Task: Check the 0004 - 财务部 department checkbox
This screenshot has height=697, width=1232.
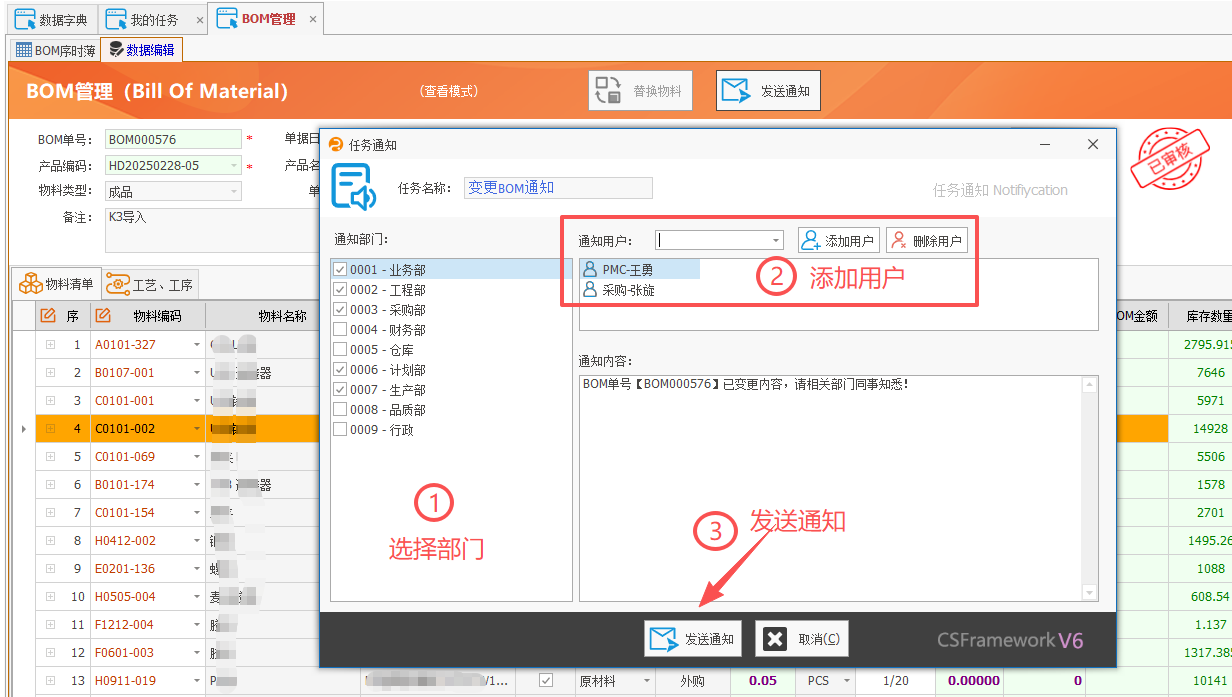Action: [342, 330]
